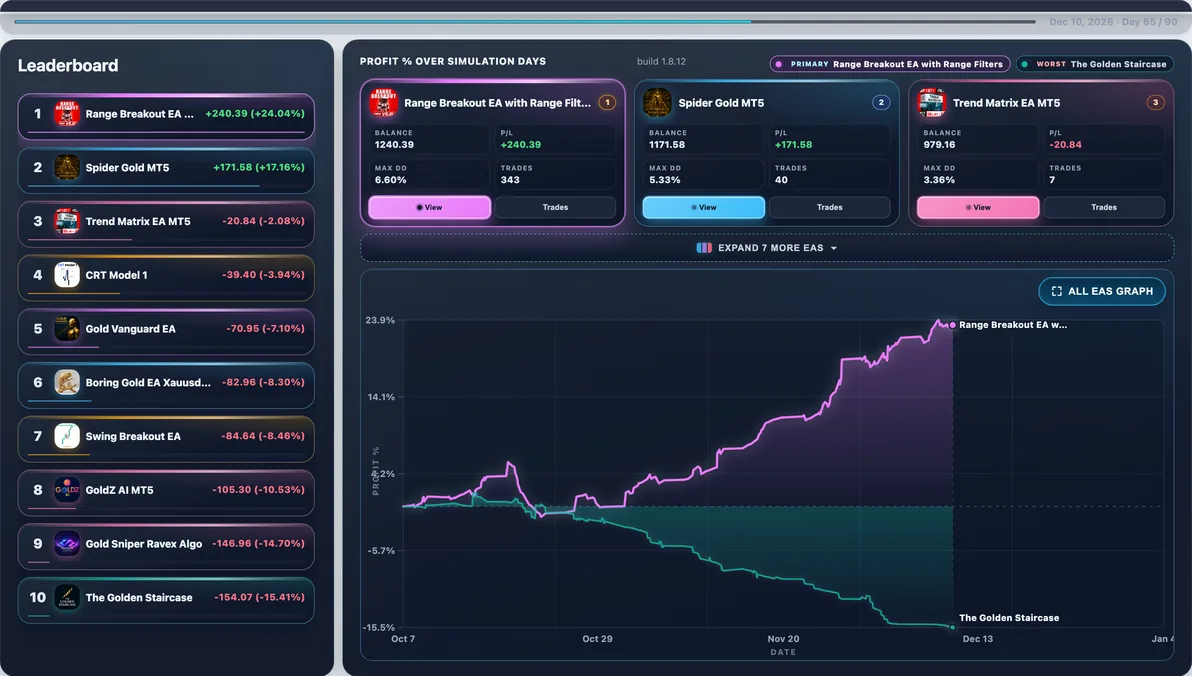Screen dimensions: 1192x676
Task: Click Leaderboard heading
Action: coord(68,65)
